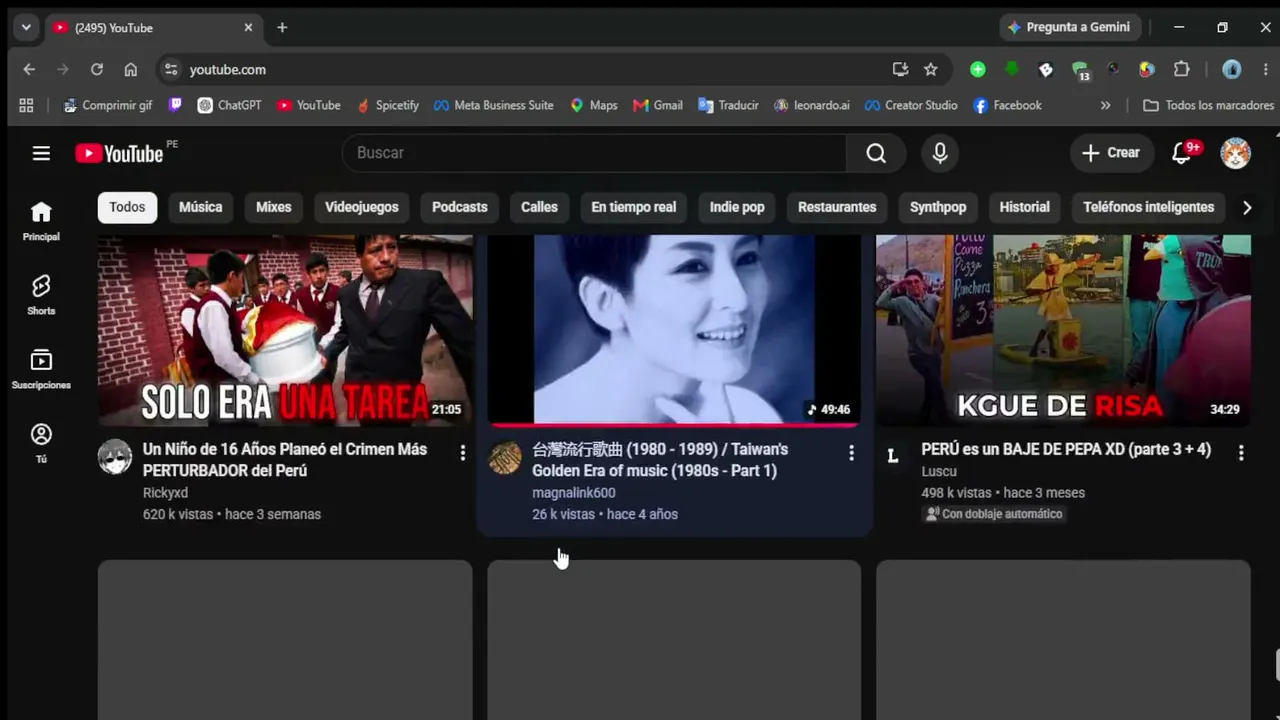The height and width of the screenshot is (720, 1280).
Task: Click the magnifying glass search button
Action: coord(876,153)
